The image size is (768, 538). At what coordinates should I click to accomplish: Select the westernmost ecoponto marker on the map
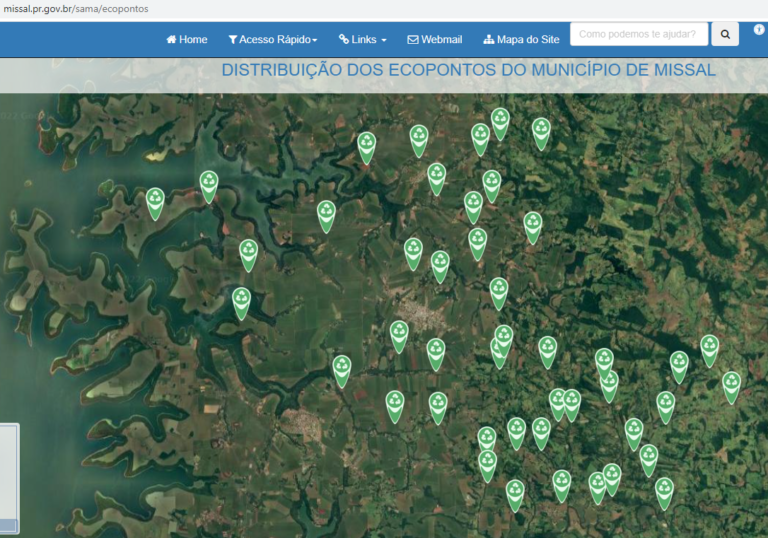[x=155, y=201]
